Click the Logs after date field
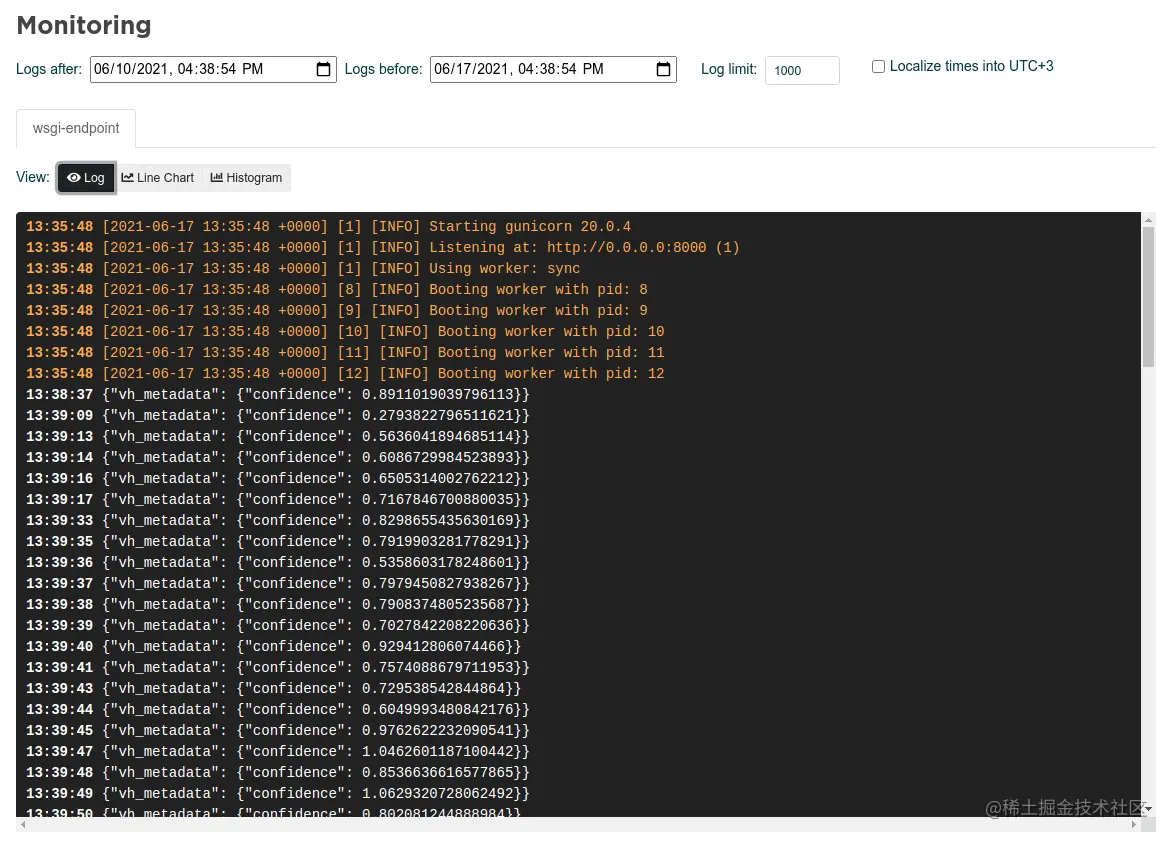The width and height of the screenshot is (1171, 843). [x=213, y=69]
